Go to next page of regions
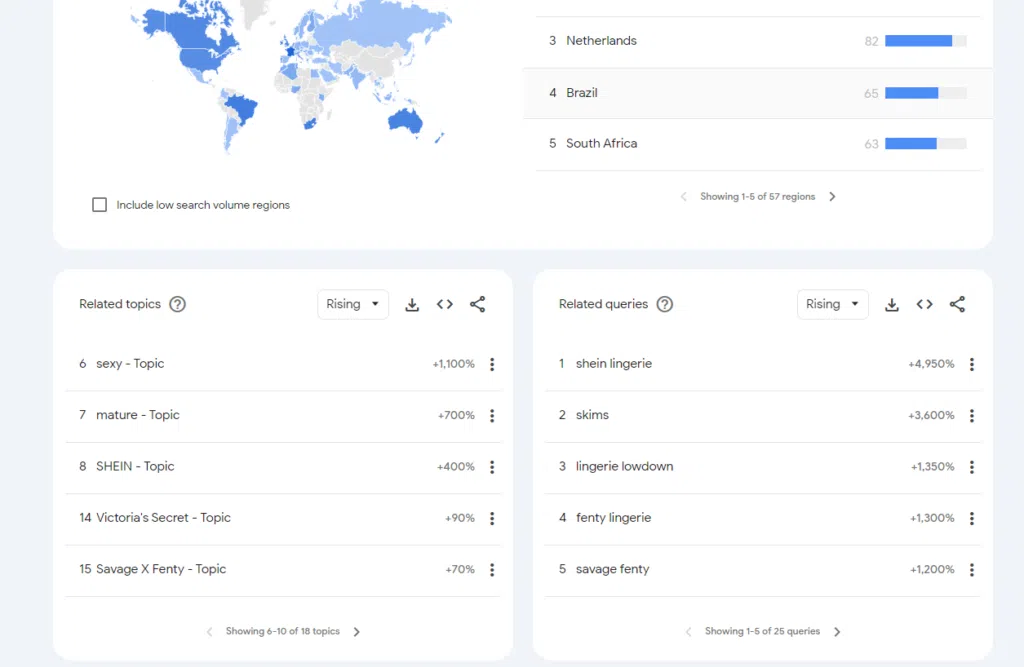This screenshot has width=1024, height=667. [x=832, y=197]
